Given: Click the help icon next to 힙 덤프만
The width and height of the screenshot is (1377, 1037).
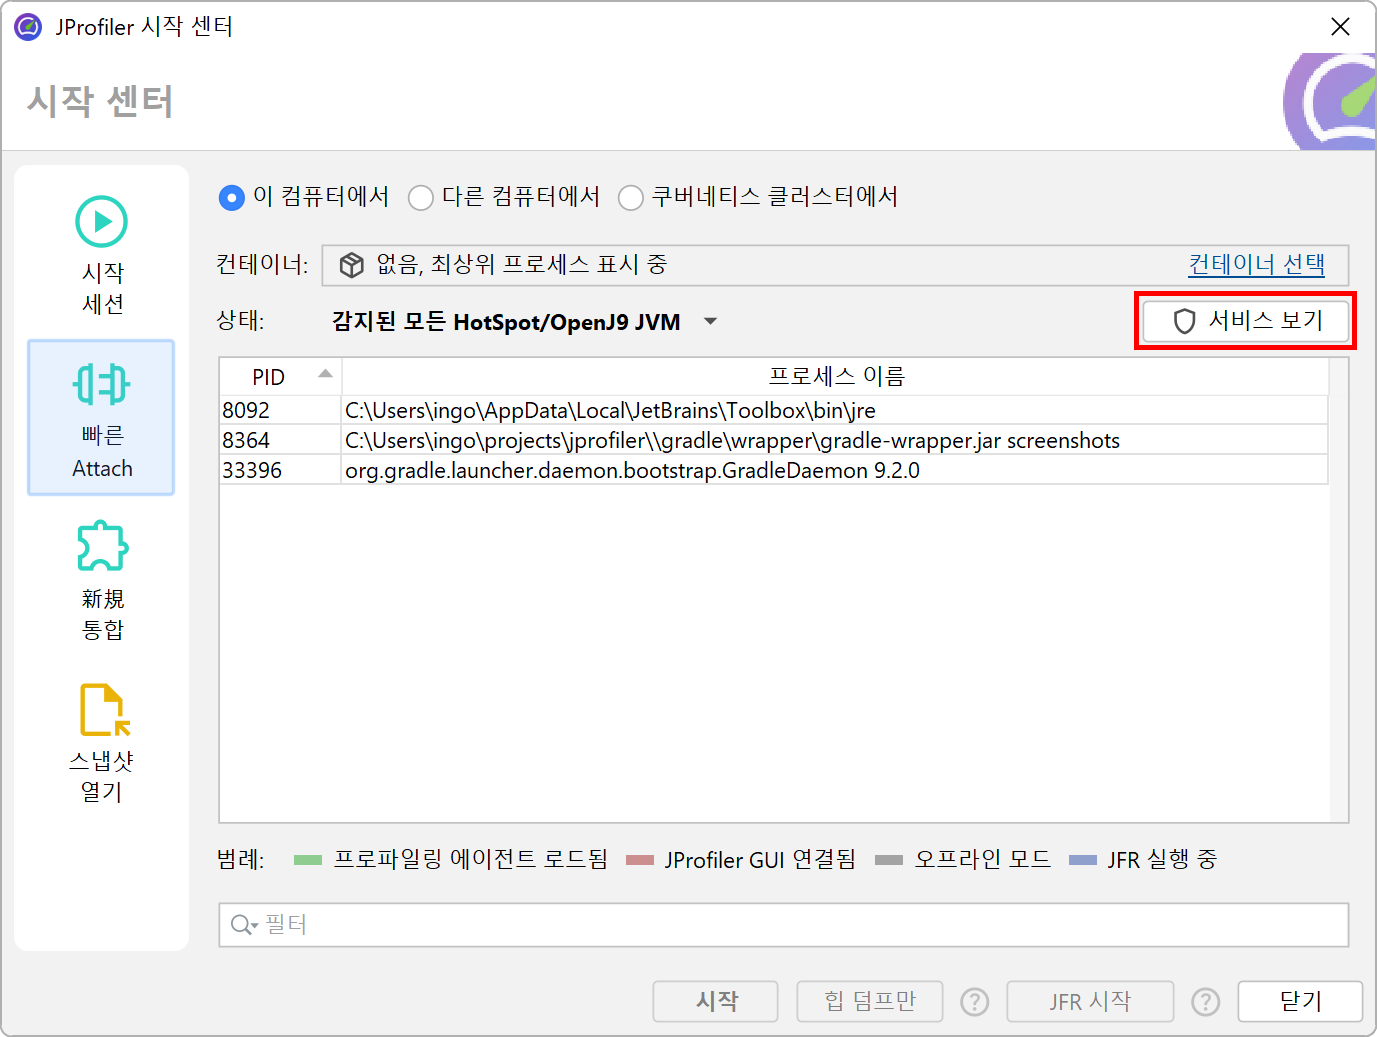Looking at the screenshot, I should coord(974,1001).
